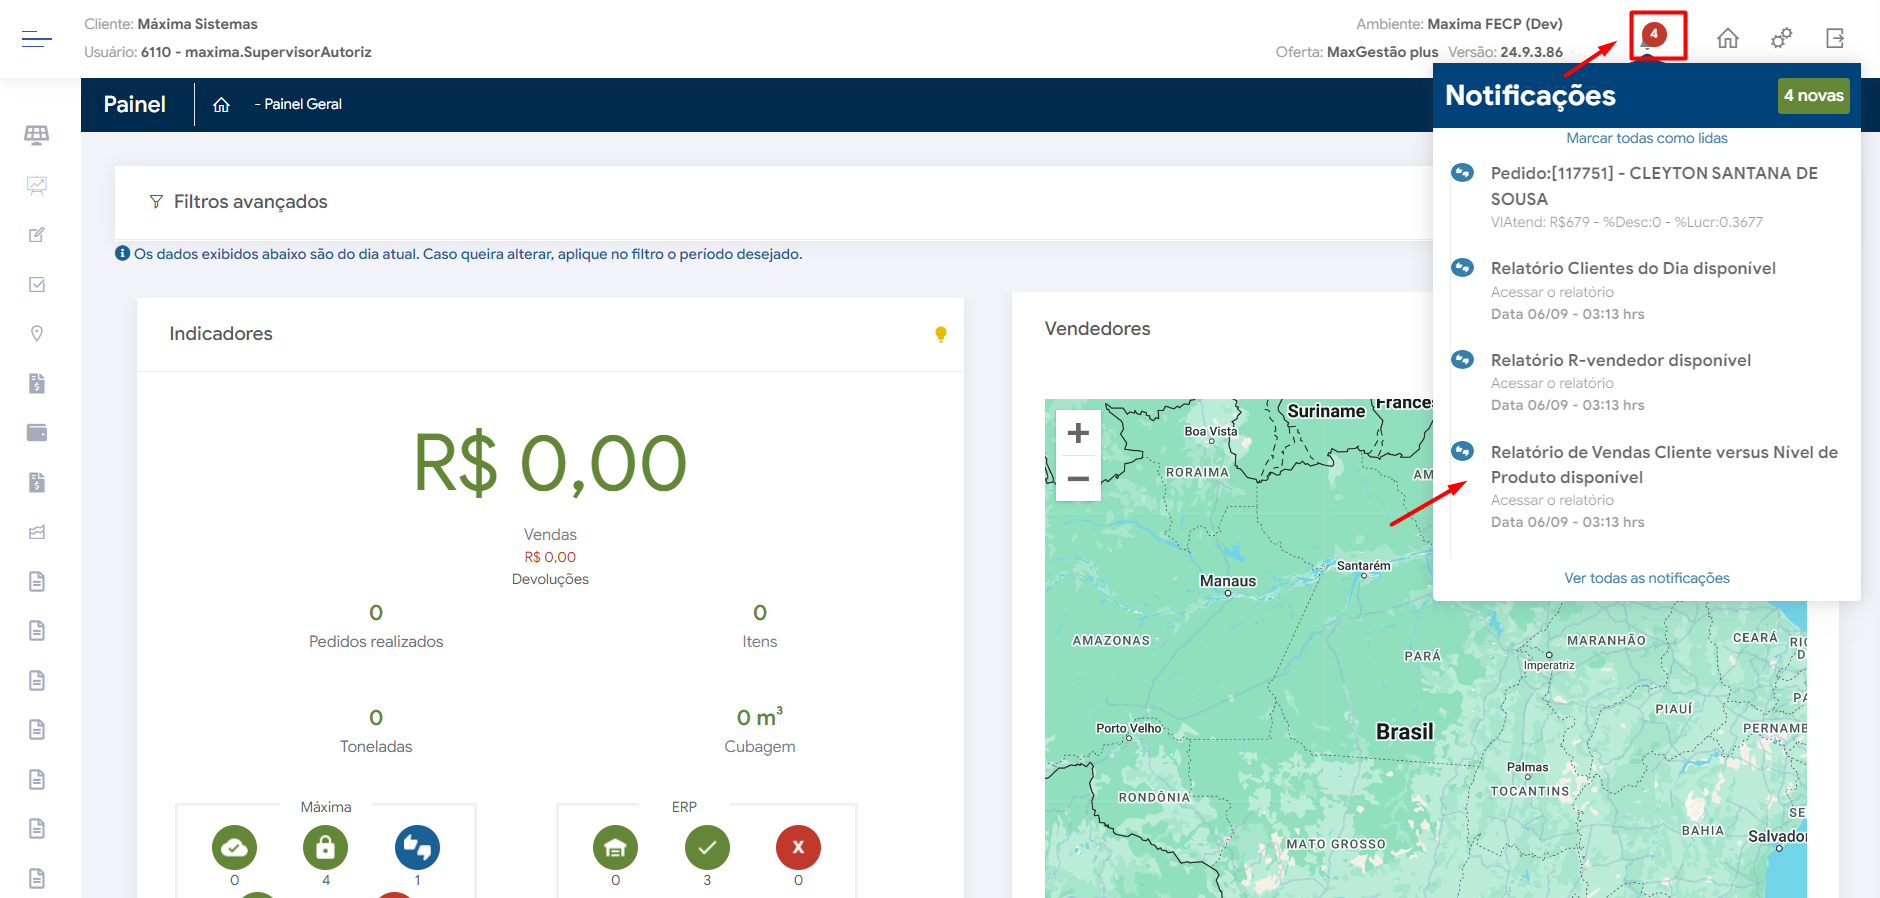This screenshot has height=898, width=1880.
Task: Click the blue thumbs up/down status icon
Action: (x=417, y=848)
